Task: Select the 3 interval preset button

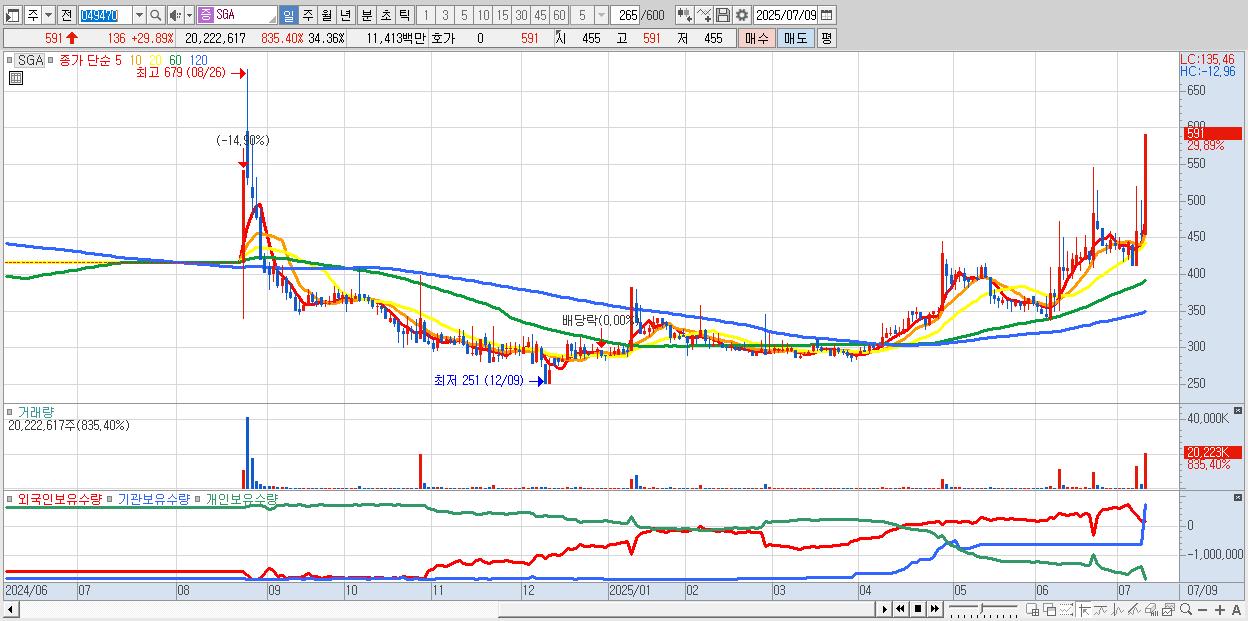Action: 445,15
